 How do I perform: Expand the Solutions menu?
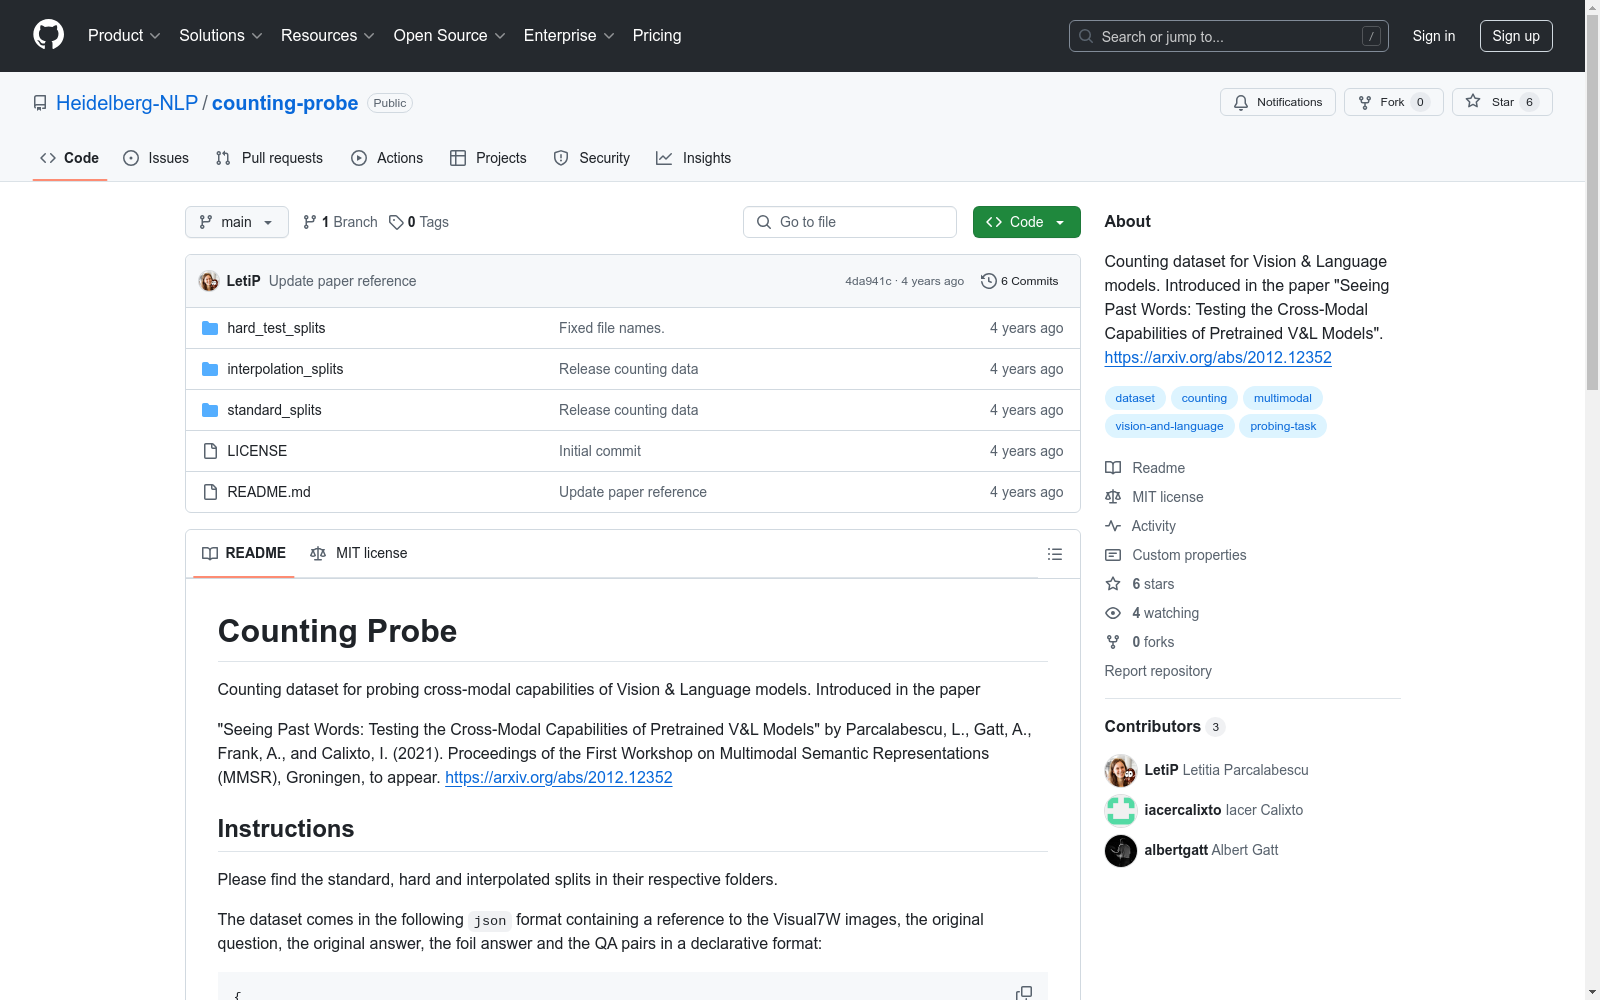(x=221, y=35)
